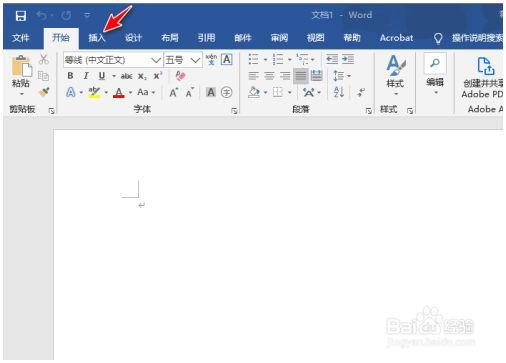
Task: Open the font size dropdown
Action: pyautogui.click(x=195, y=60)
